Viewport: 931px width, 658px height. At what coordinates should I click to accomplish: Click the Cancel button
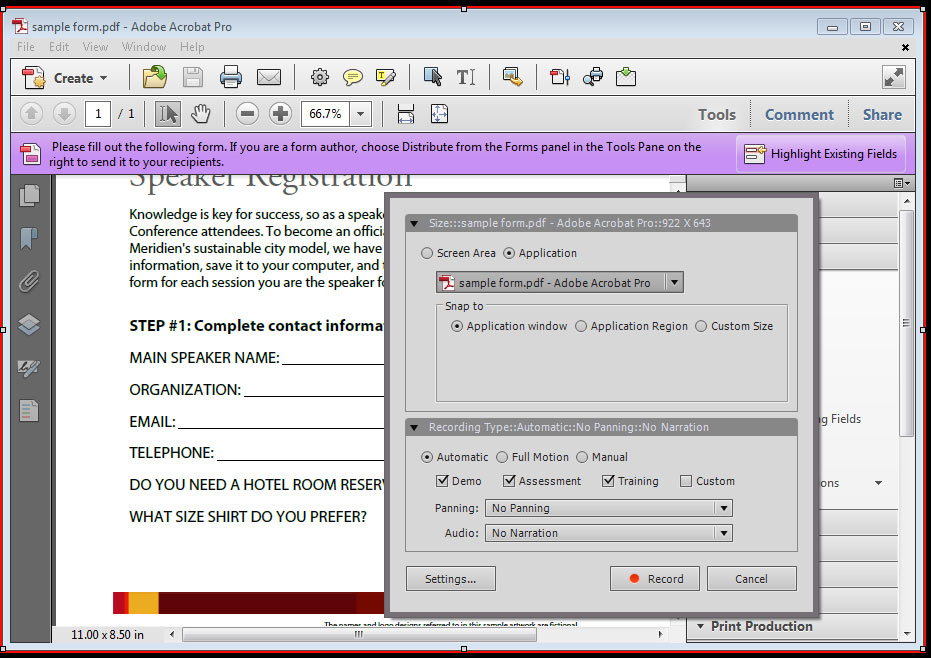click(752, 579)
